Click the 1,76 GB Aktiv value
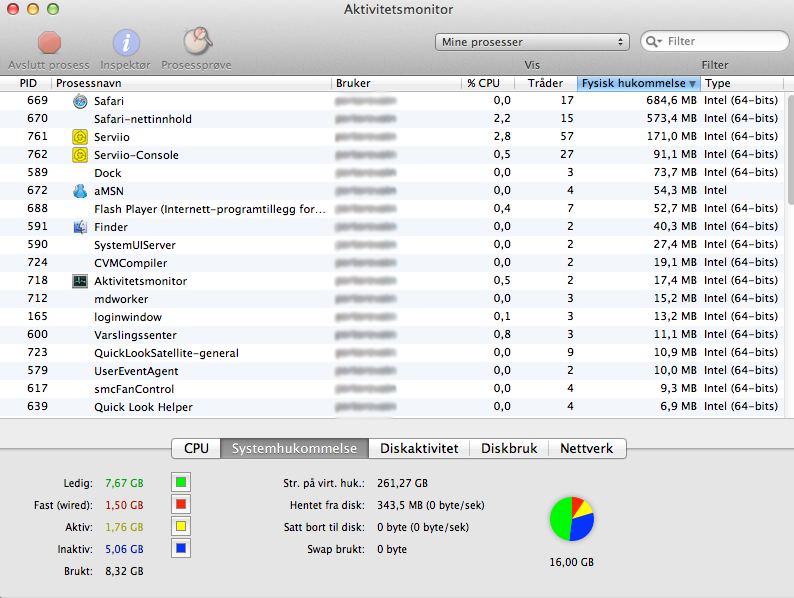Image resolution: width=794 pixels, height=598 pixels. point(124,527)
